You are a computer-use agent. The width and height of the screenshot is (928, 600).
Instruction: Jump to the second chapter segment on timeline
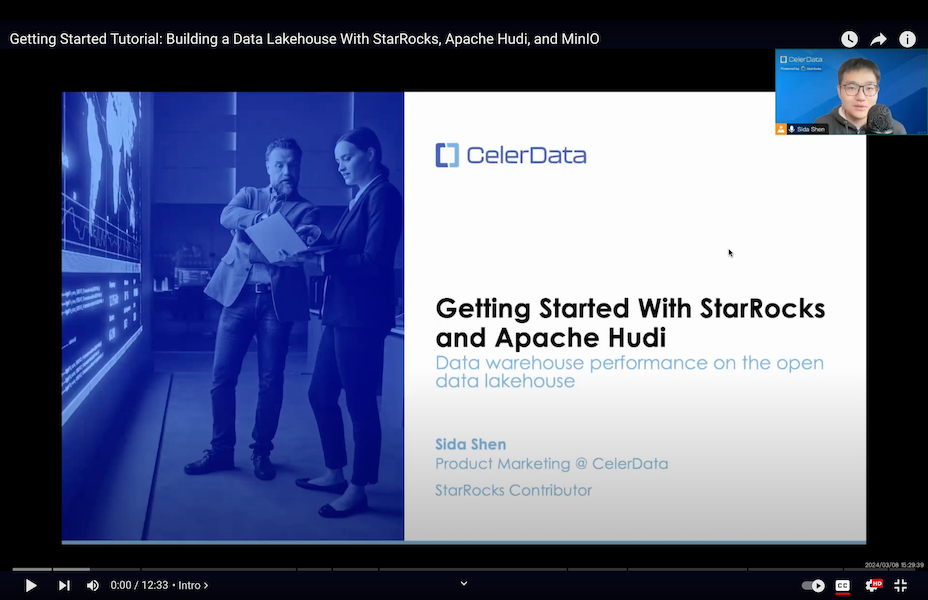(72, 569)
